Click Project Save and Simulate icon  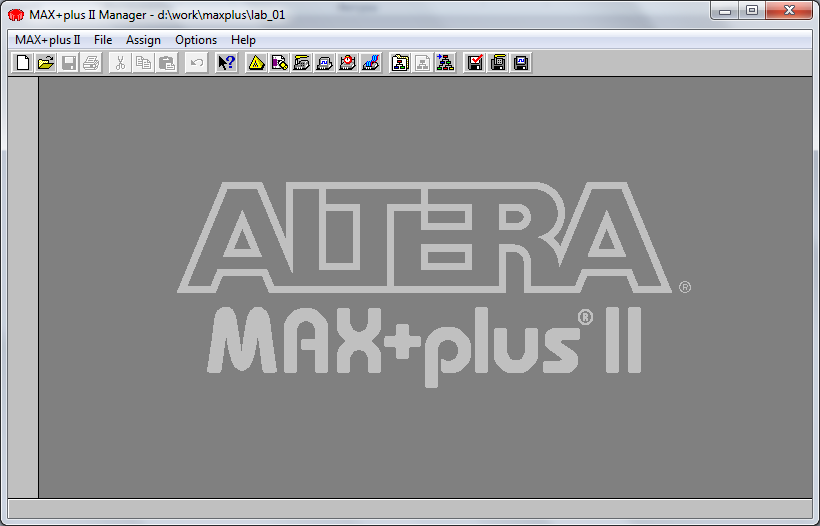(521, 63)
